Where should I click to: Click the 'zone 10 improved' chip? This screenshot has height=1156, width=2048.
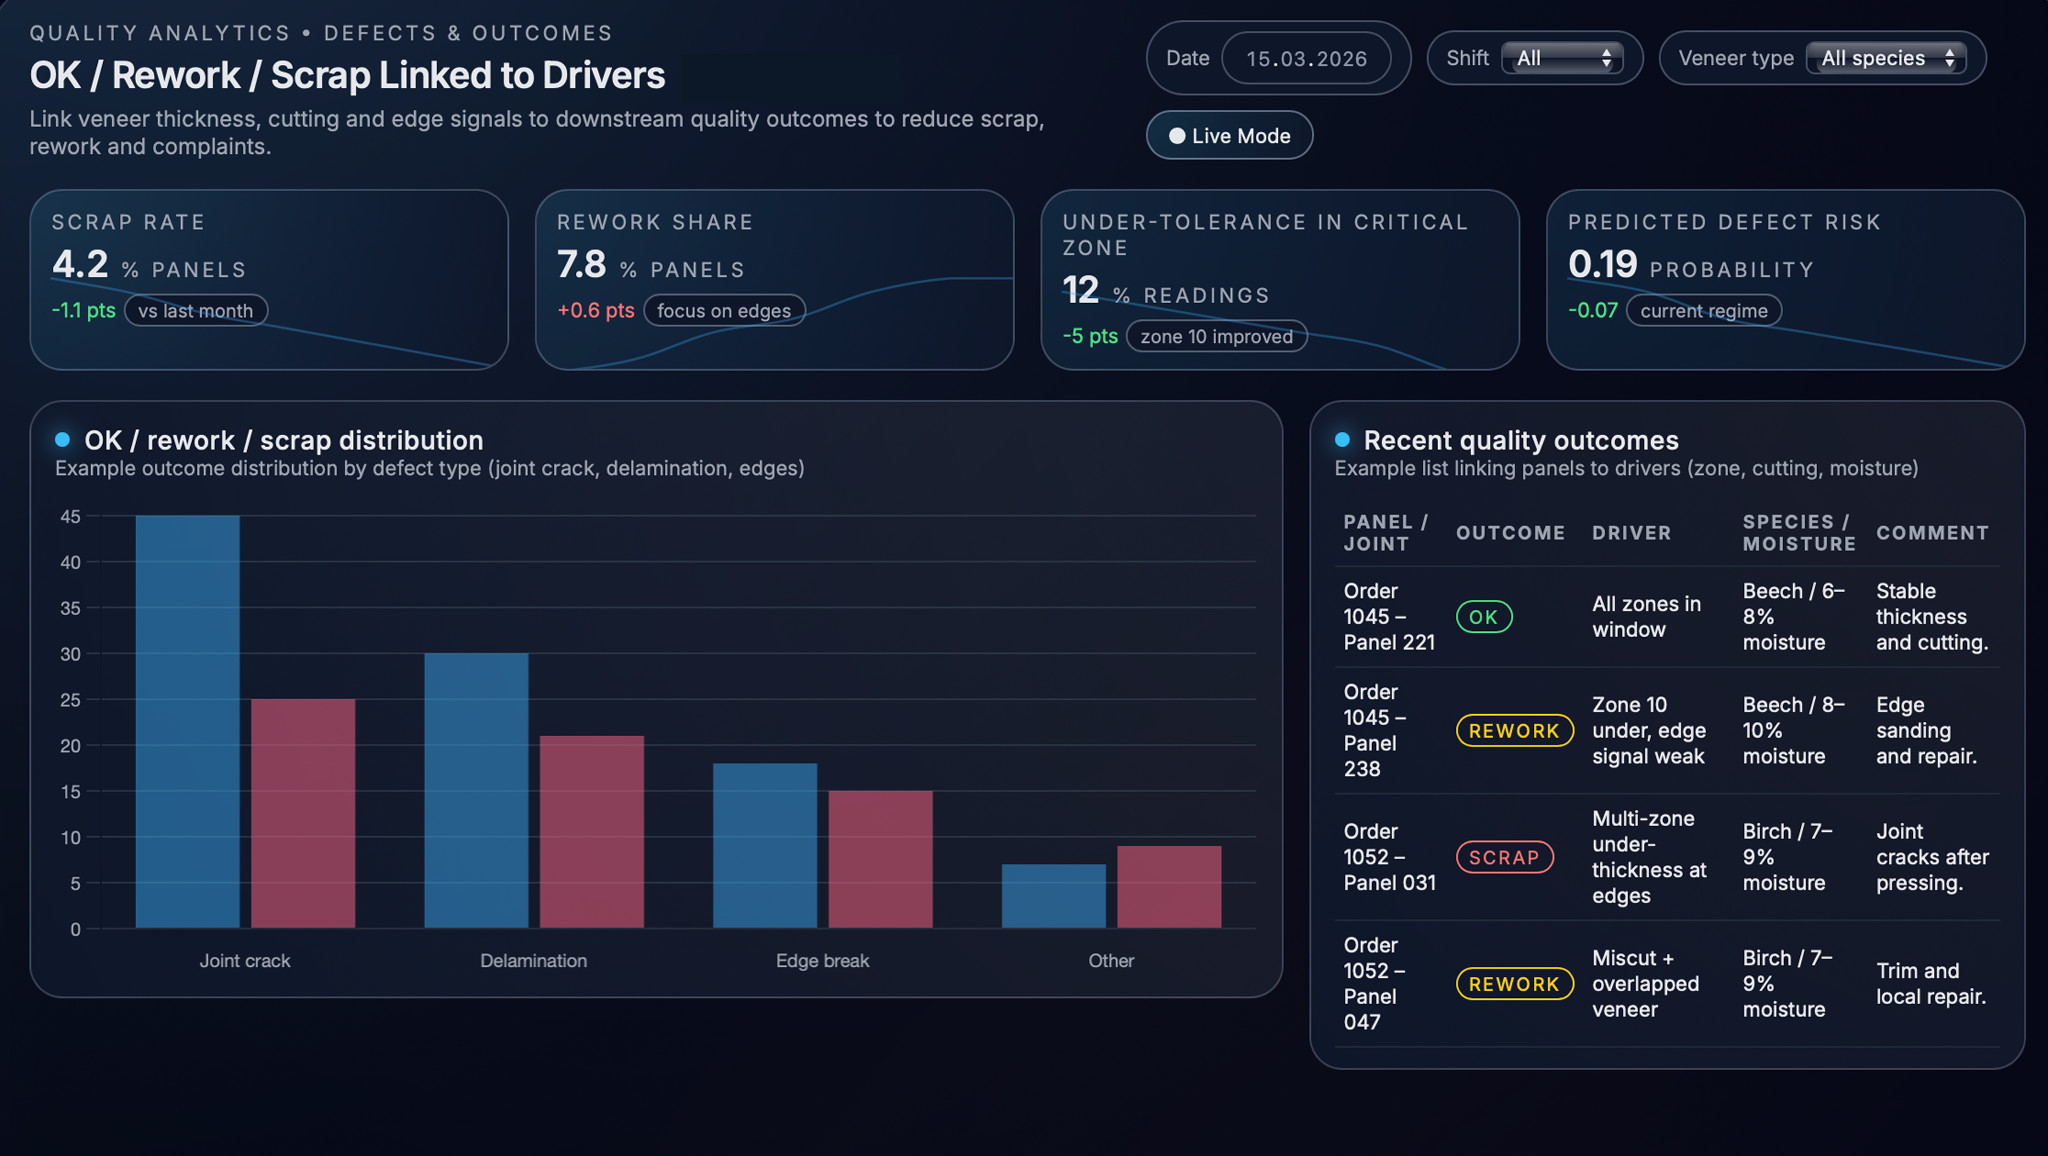coord(1216,337)
